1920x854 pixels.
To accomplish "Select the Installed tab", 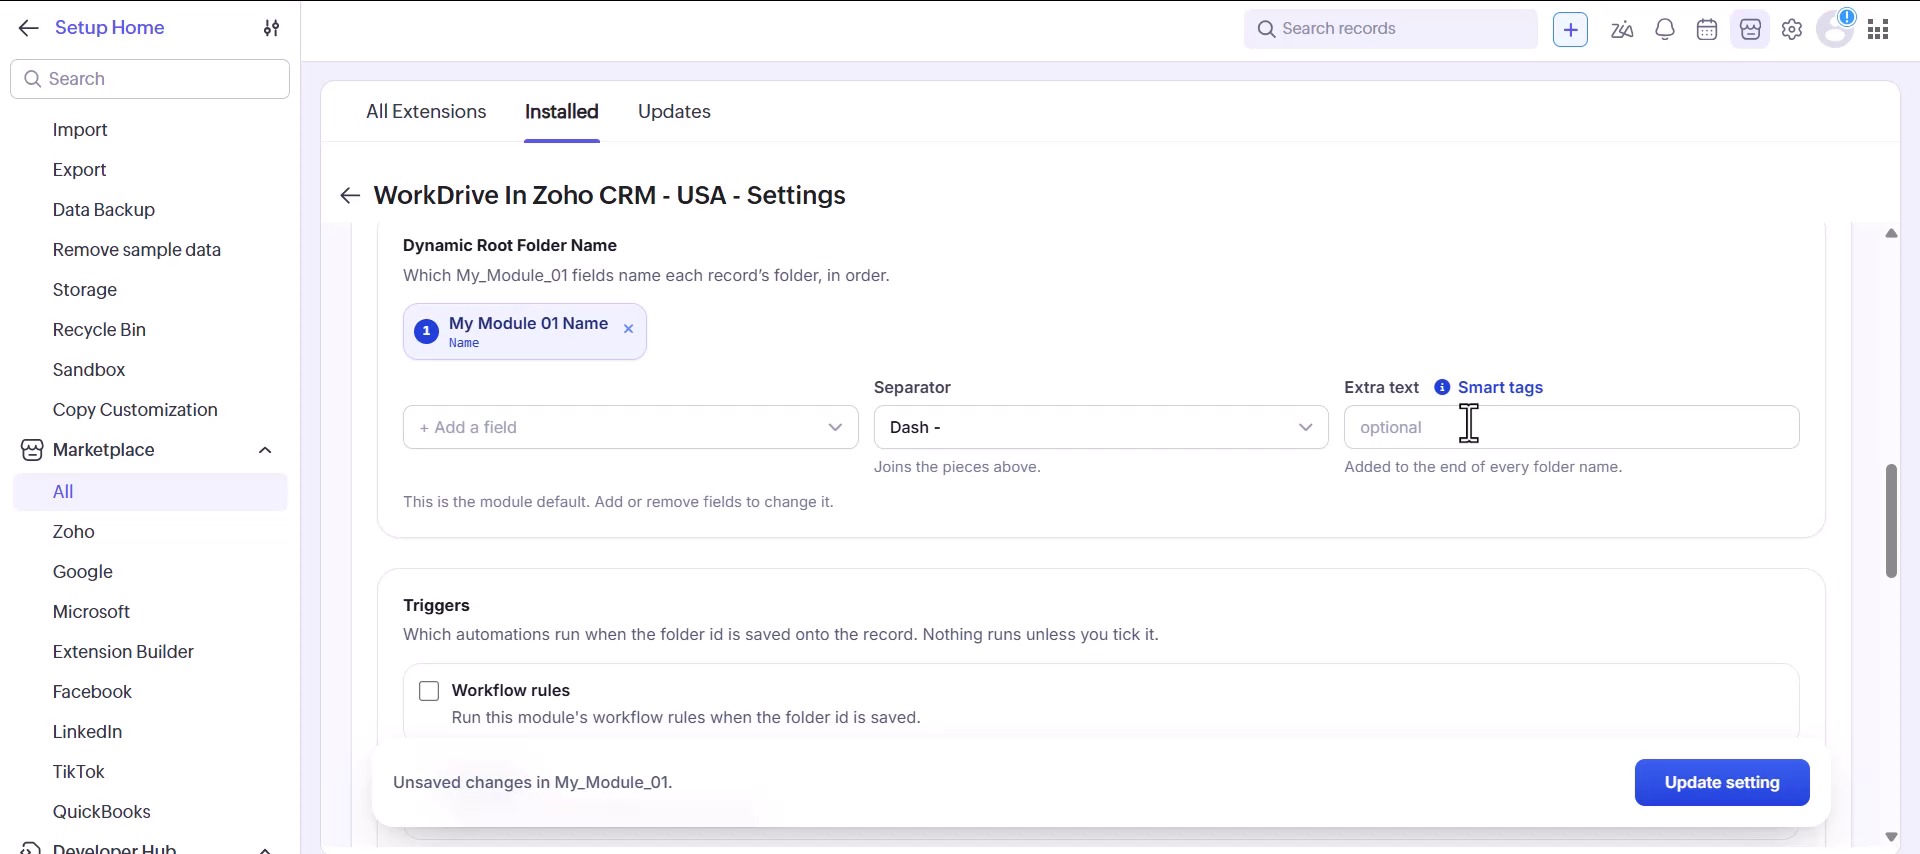I will (x=562, y=112).
